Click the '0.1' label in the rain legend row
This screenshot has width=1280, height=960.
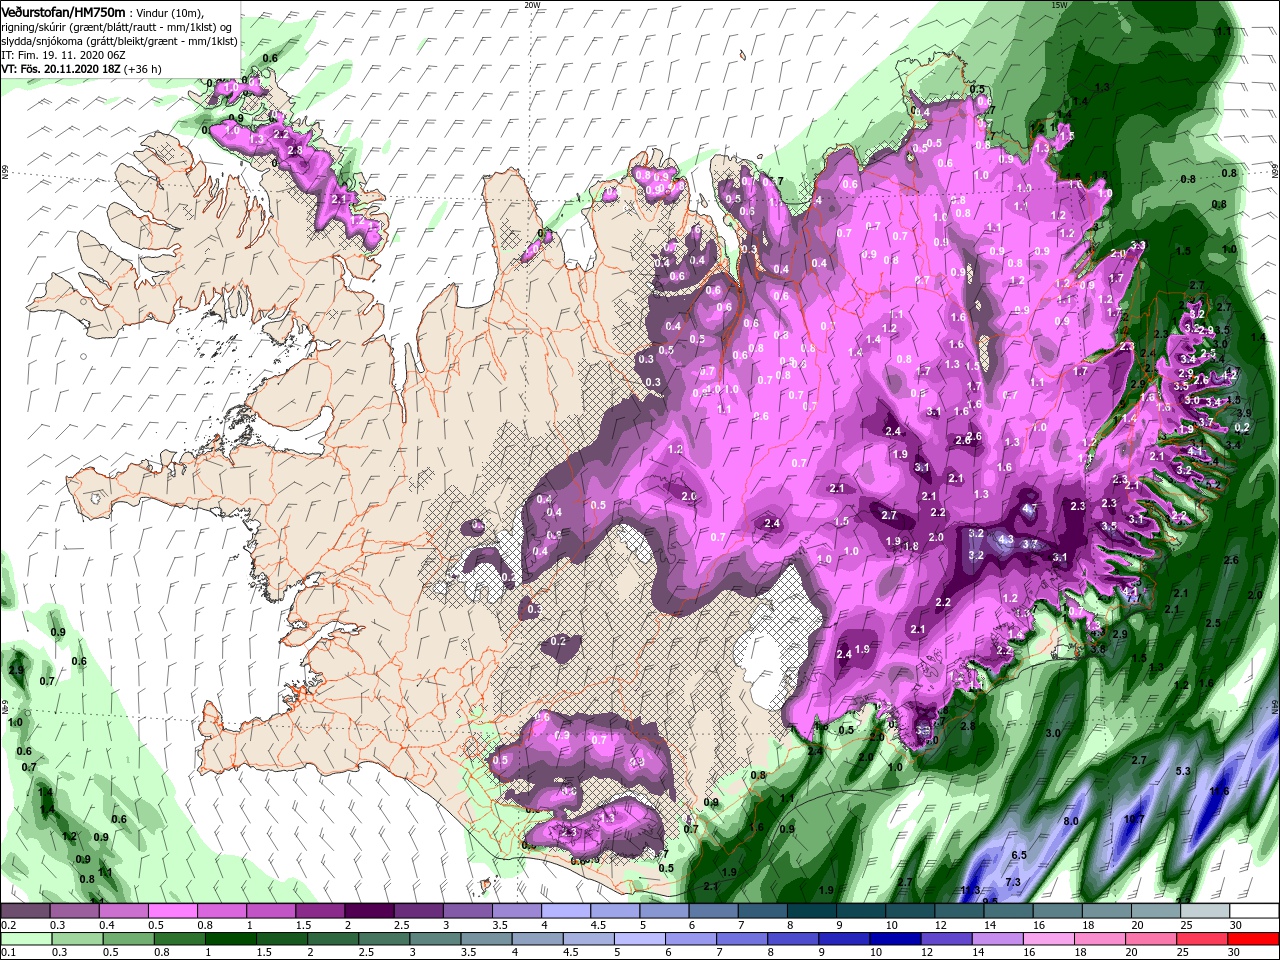point(8,952)
